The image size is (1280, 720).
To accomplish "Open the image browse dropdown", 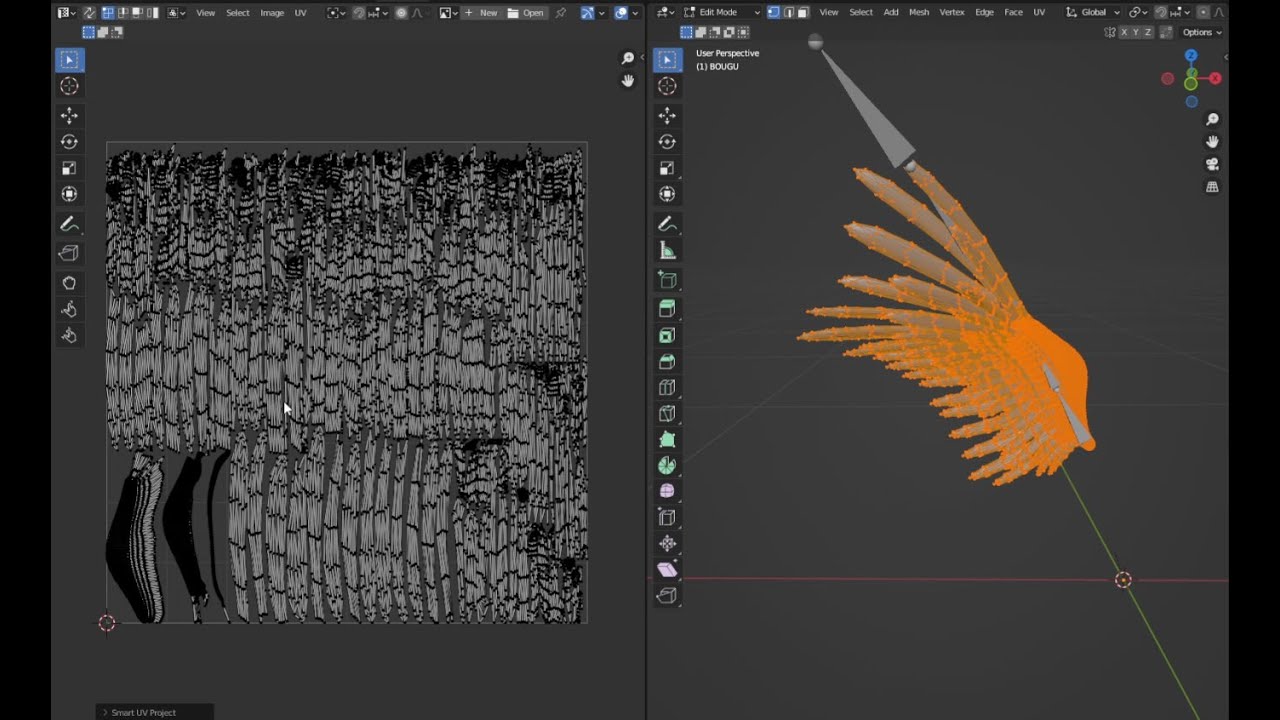I will coord(449,13).
